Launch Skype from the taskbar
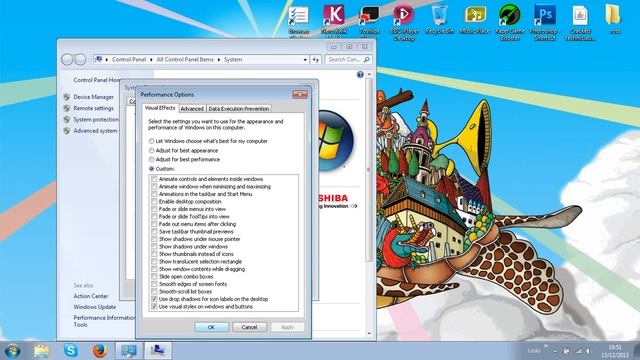640x360 pixels. coord(71,351)
